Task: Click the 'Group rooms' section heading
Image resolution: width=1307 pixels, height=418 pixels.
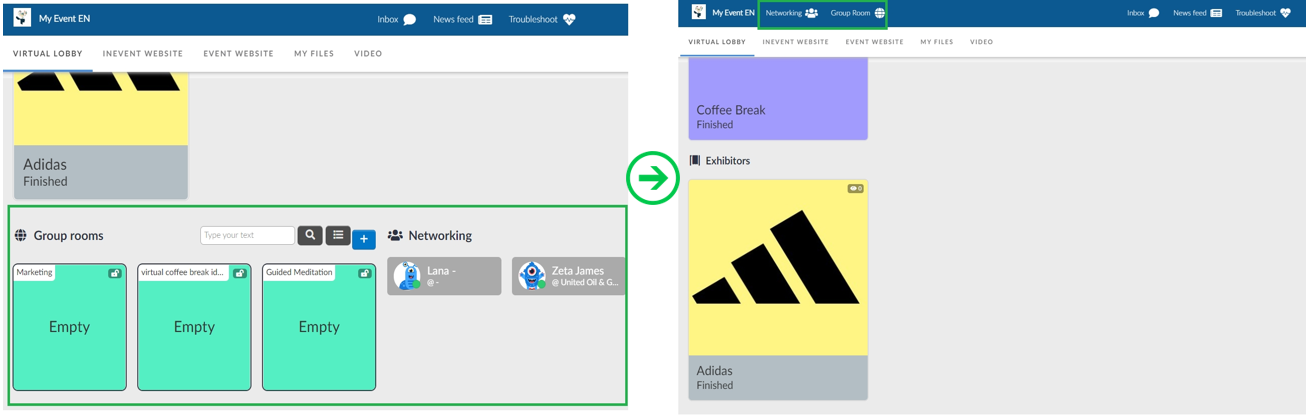Action: [x=69, y=236]
